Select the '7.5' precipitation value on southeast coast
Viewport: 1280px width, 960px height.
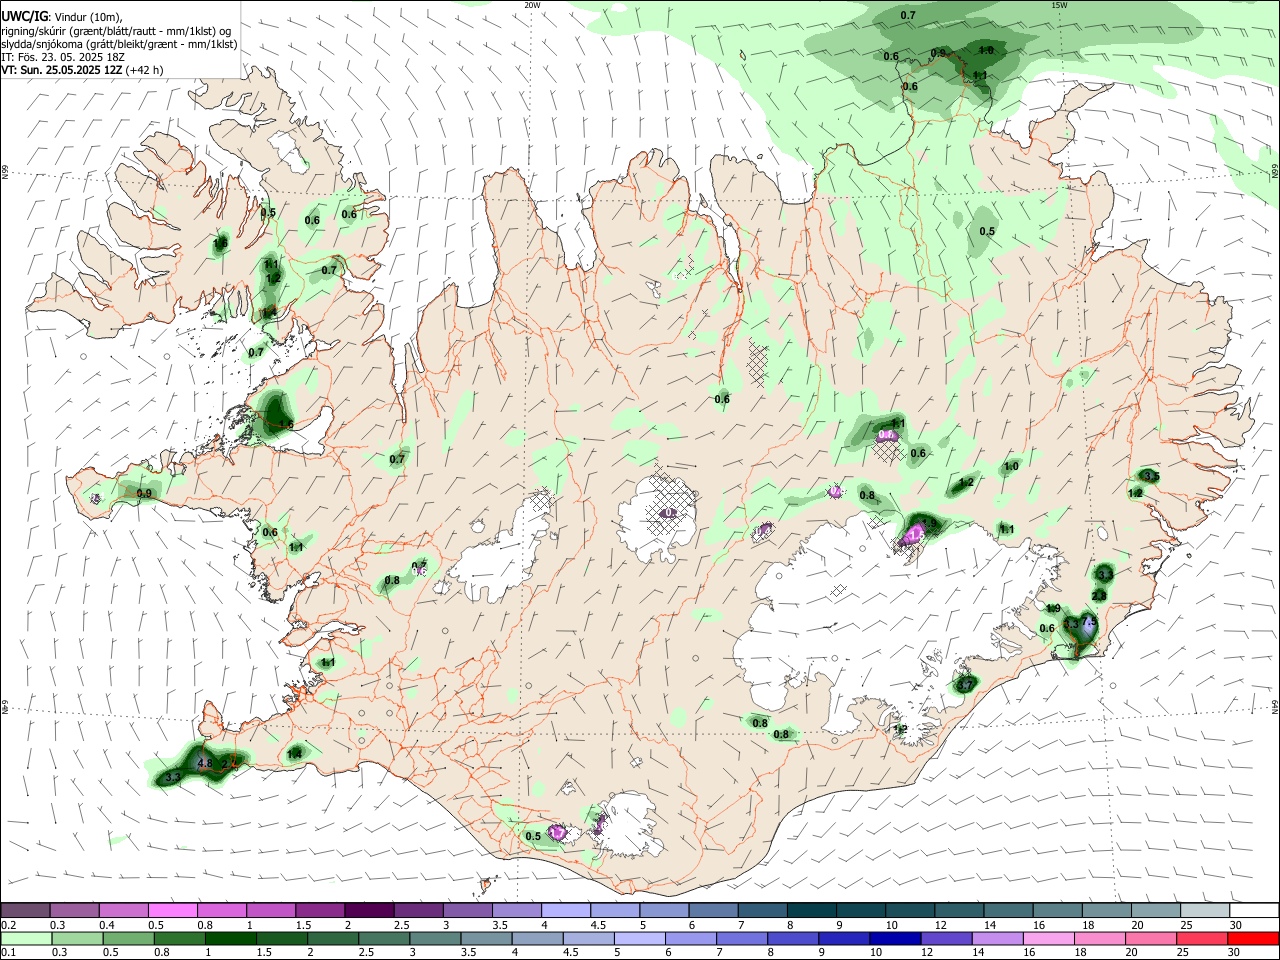[1091, 622]
